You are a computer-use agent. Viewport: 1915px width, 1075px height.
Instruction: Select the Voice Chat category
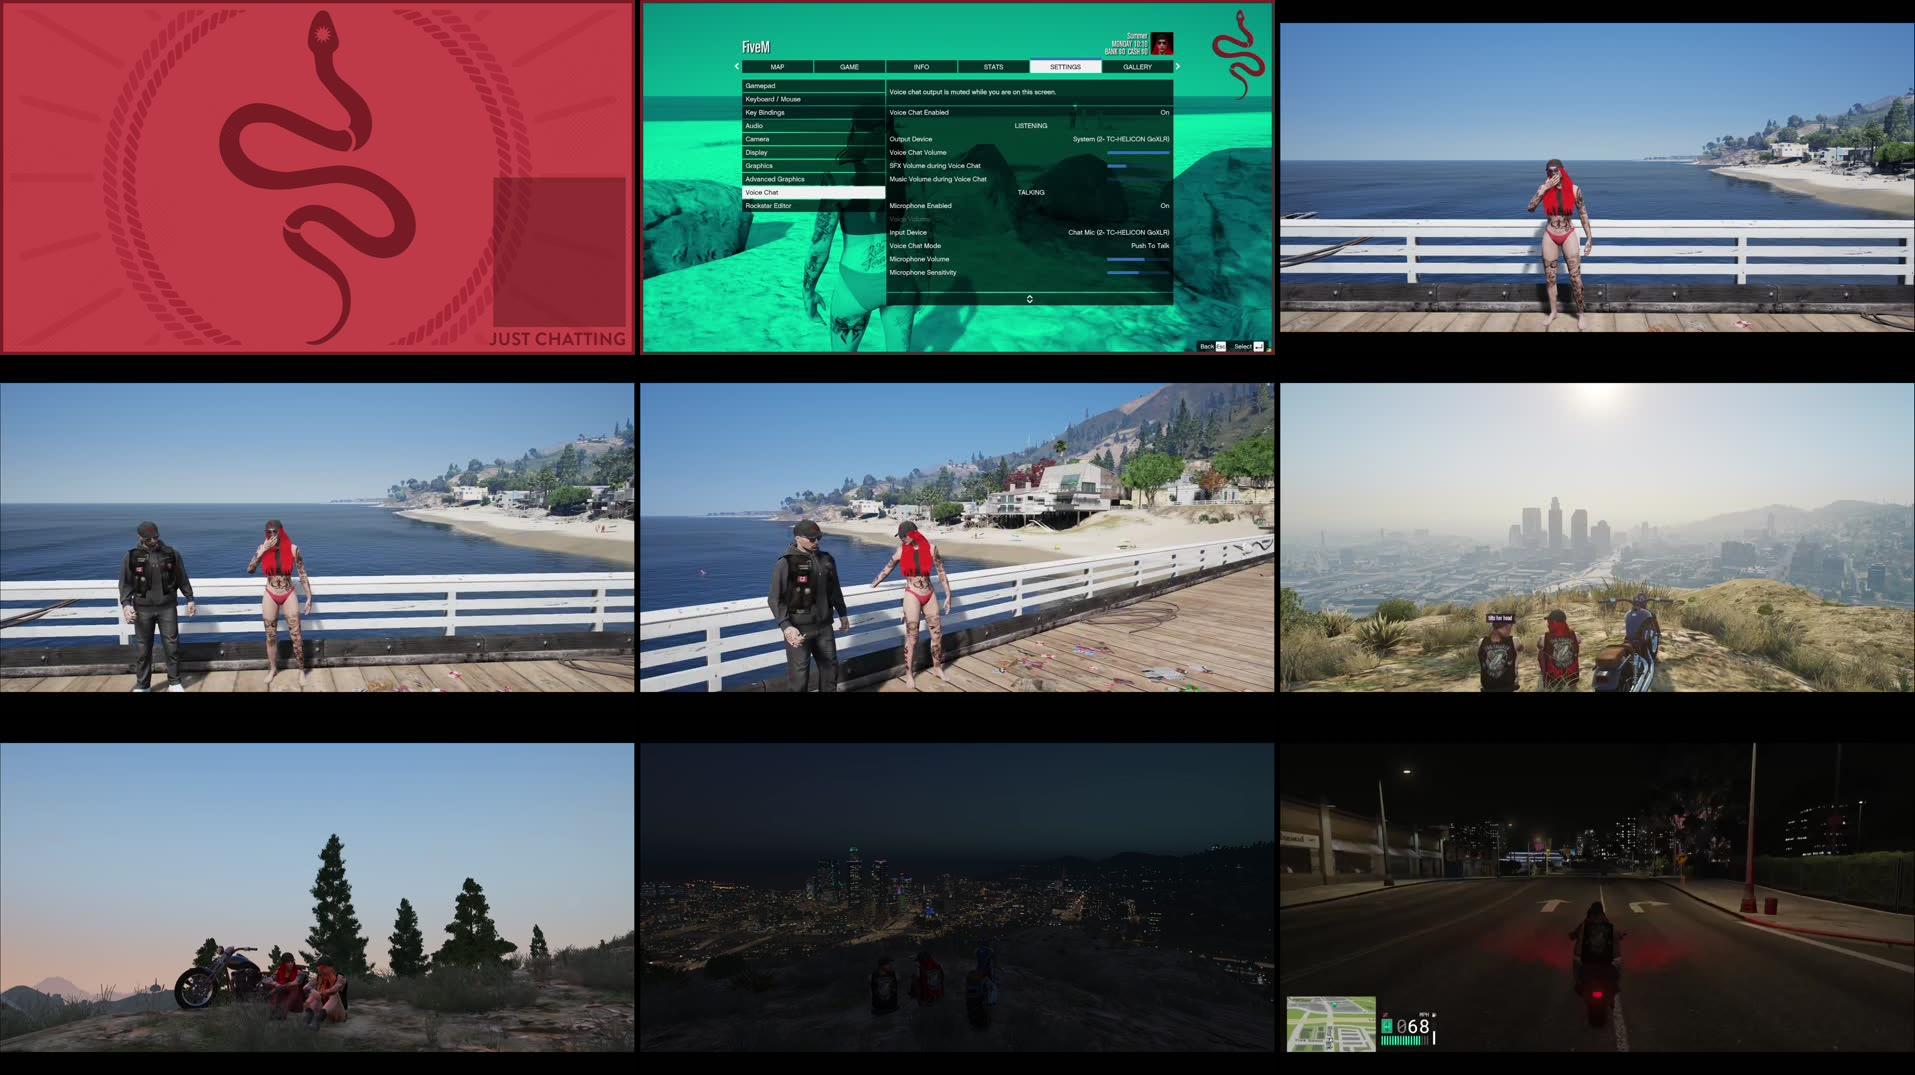pyautogui.click(x=813, y=192)
